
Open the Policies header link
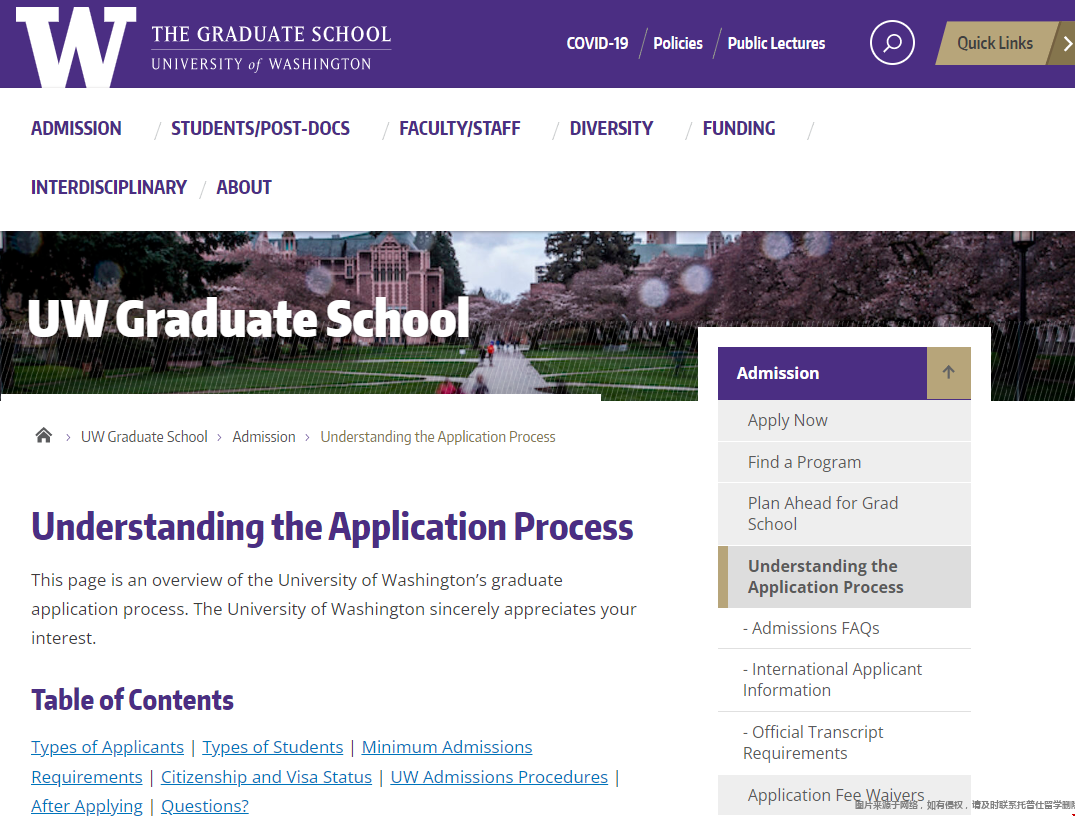[678, 43]
